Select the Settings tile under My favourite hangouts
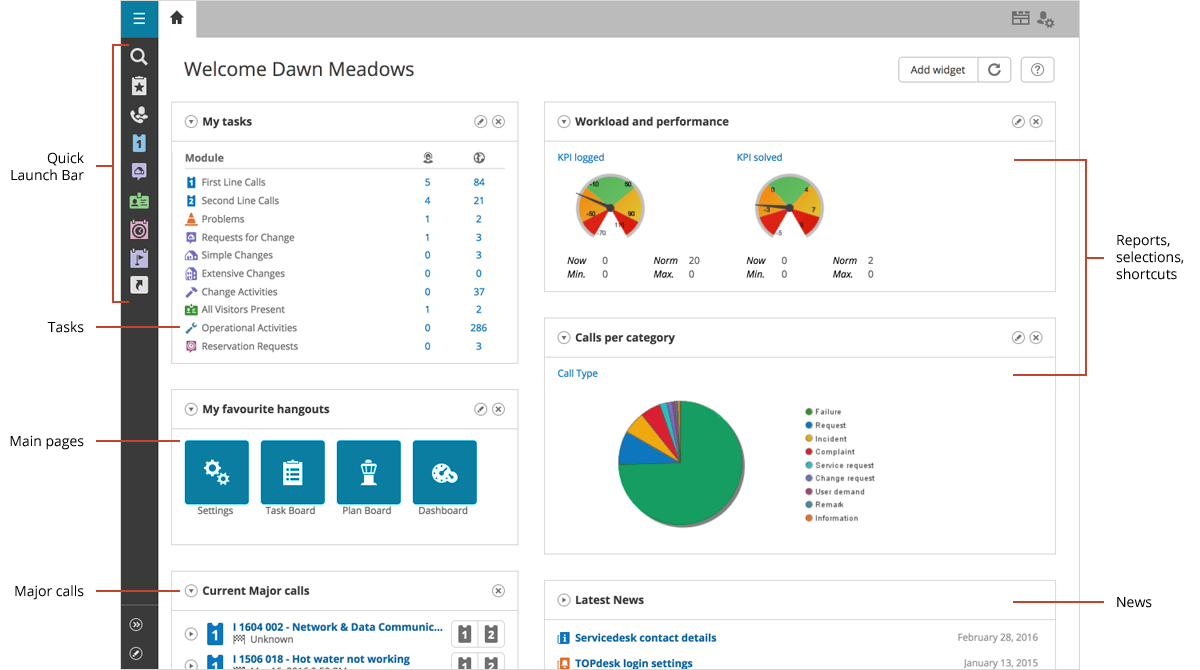 pos(216,471)
